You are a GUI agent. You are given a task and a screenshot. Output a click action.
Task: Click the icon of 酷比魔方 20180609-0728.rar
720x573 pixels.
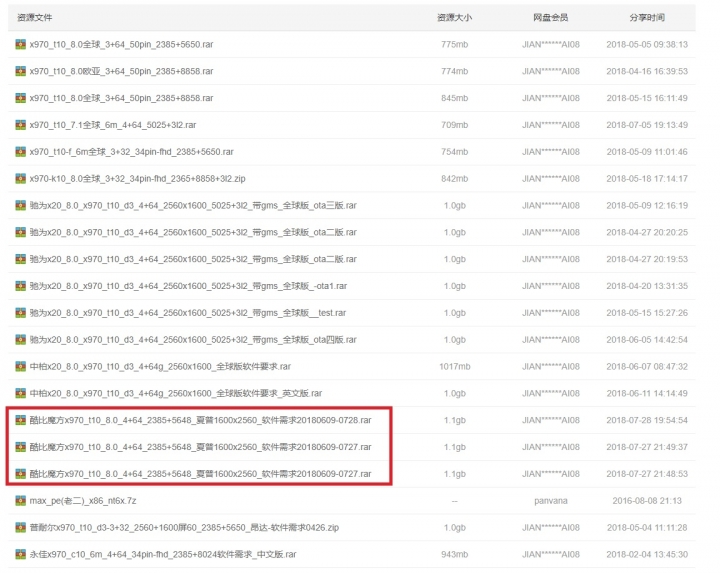[x=20, y=420]
